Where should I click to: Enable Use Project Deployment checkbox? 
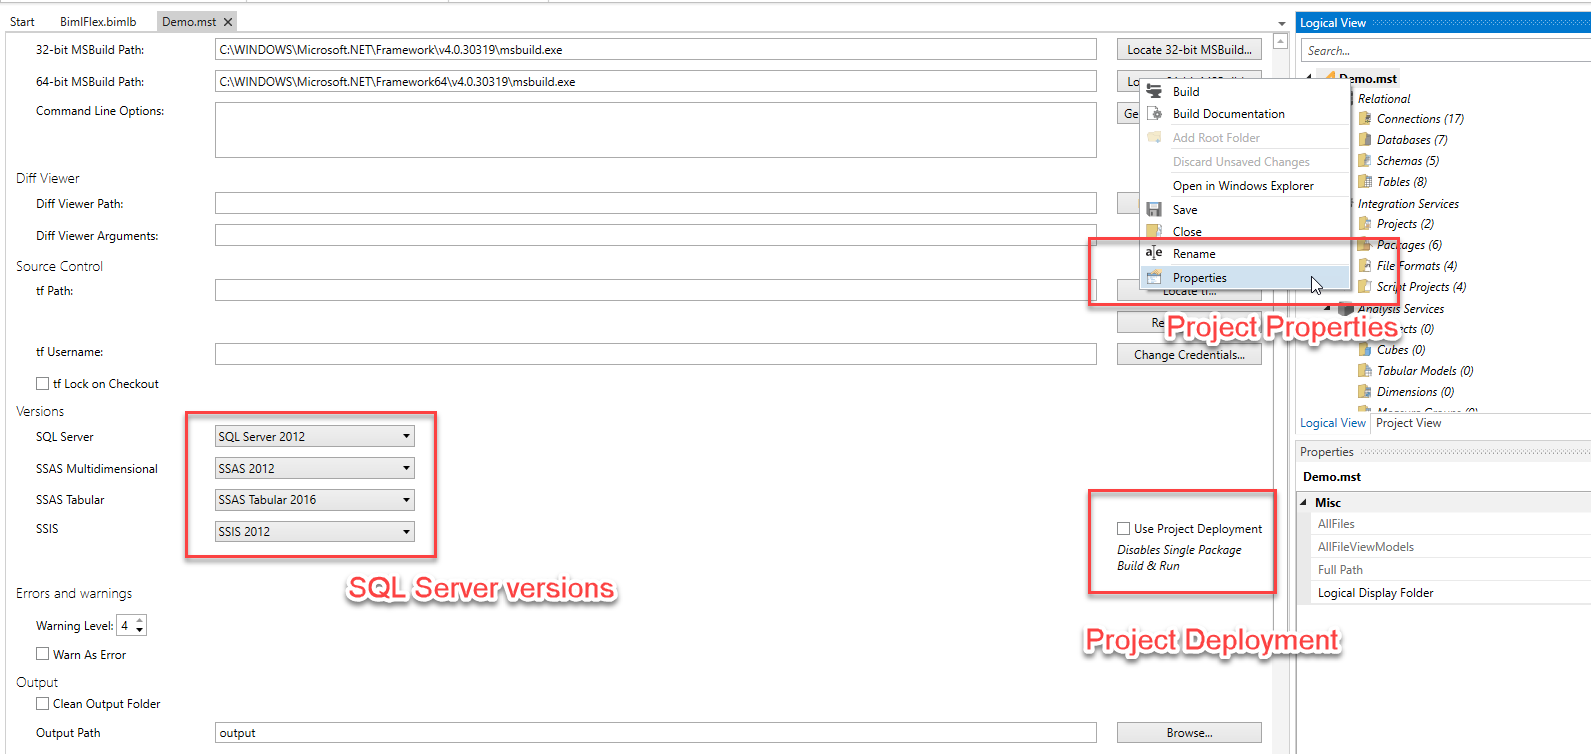point(1124,528)
